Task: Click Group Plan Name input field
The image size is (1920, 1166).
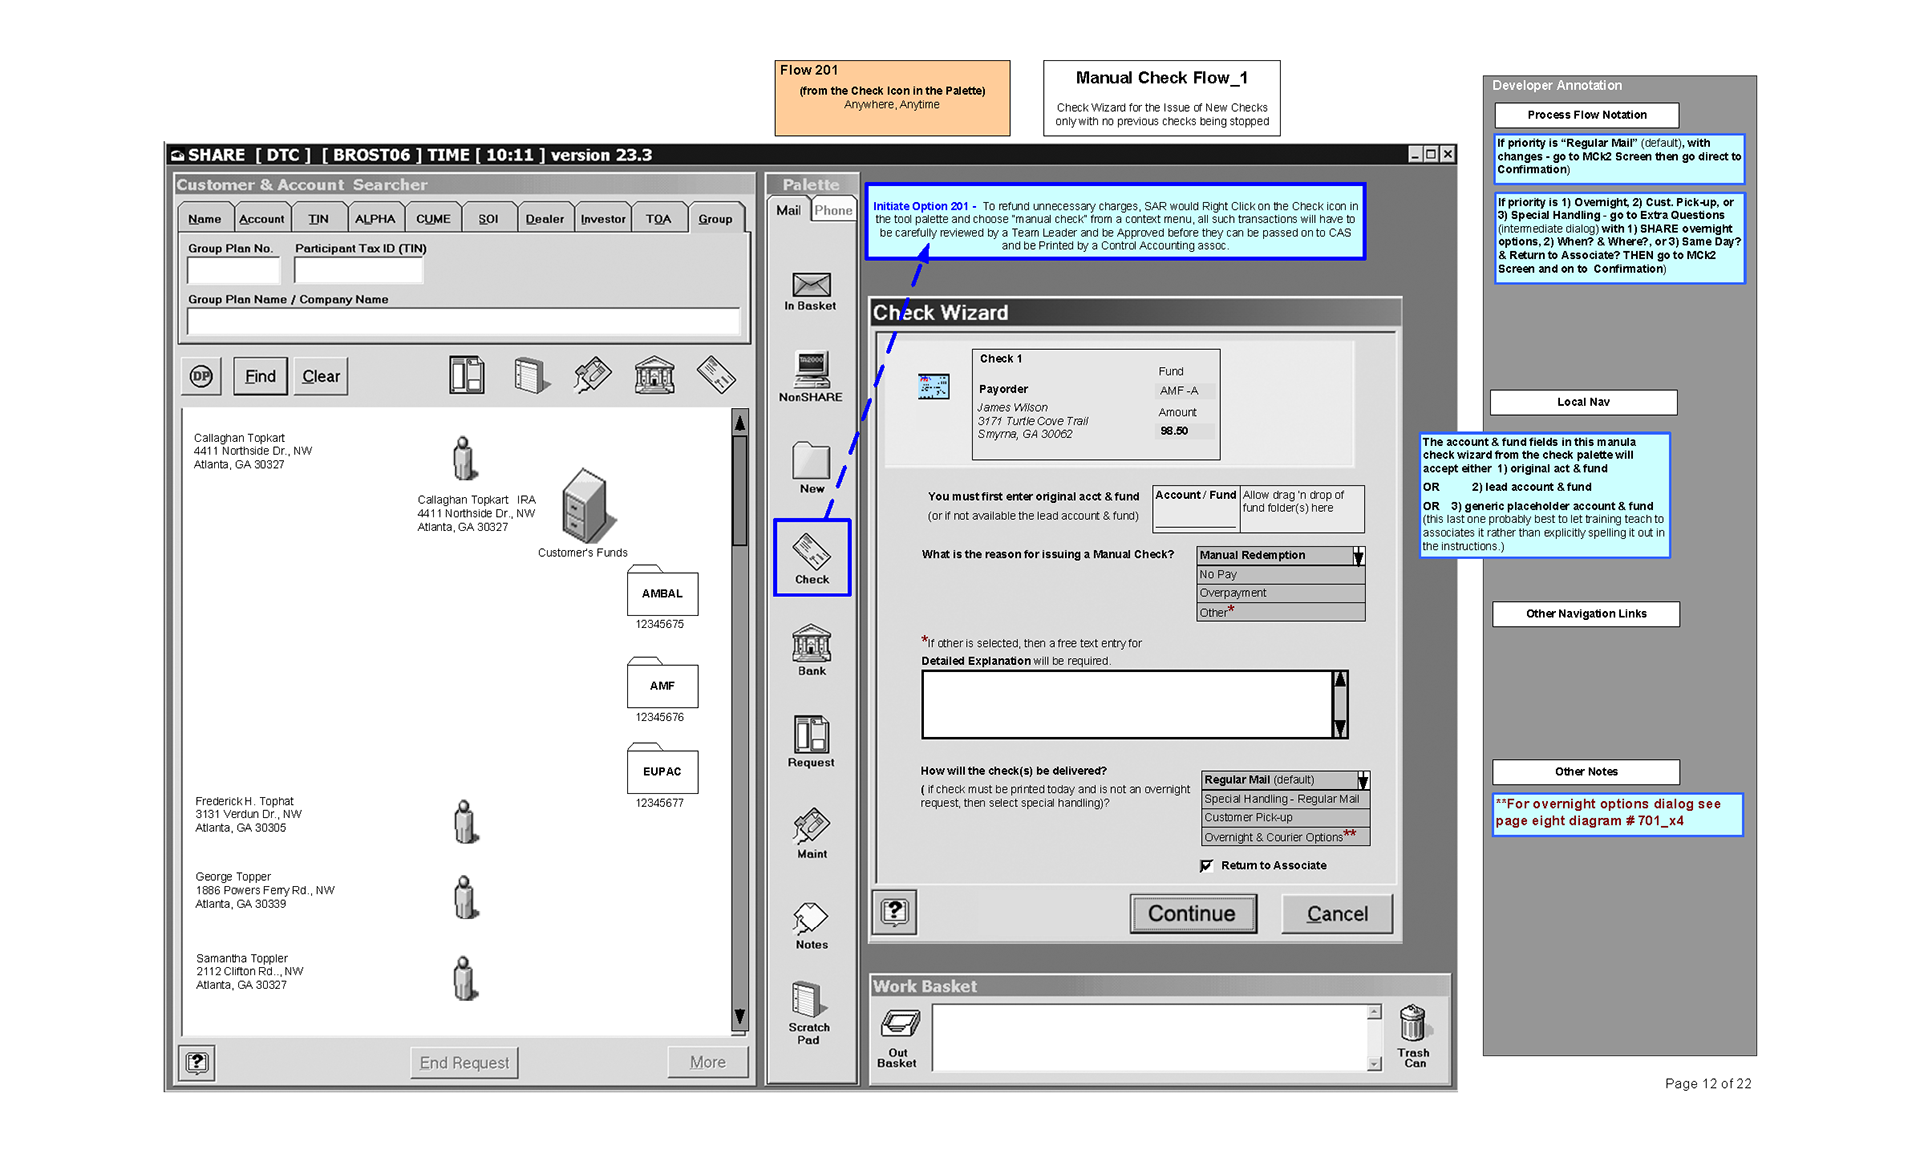Action: (x=463, y=322)
